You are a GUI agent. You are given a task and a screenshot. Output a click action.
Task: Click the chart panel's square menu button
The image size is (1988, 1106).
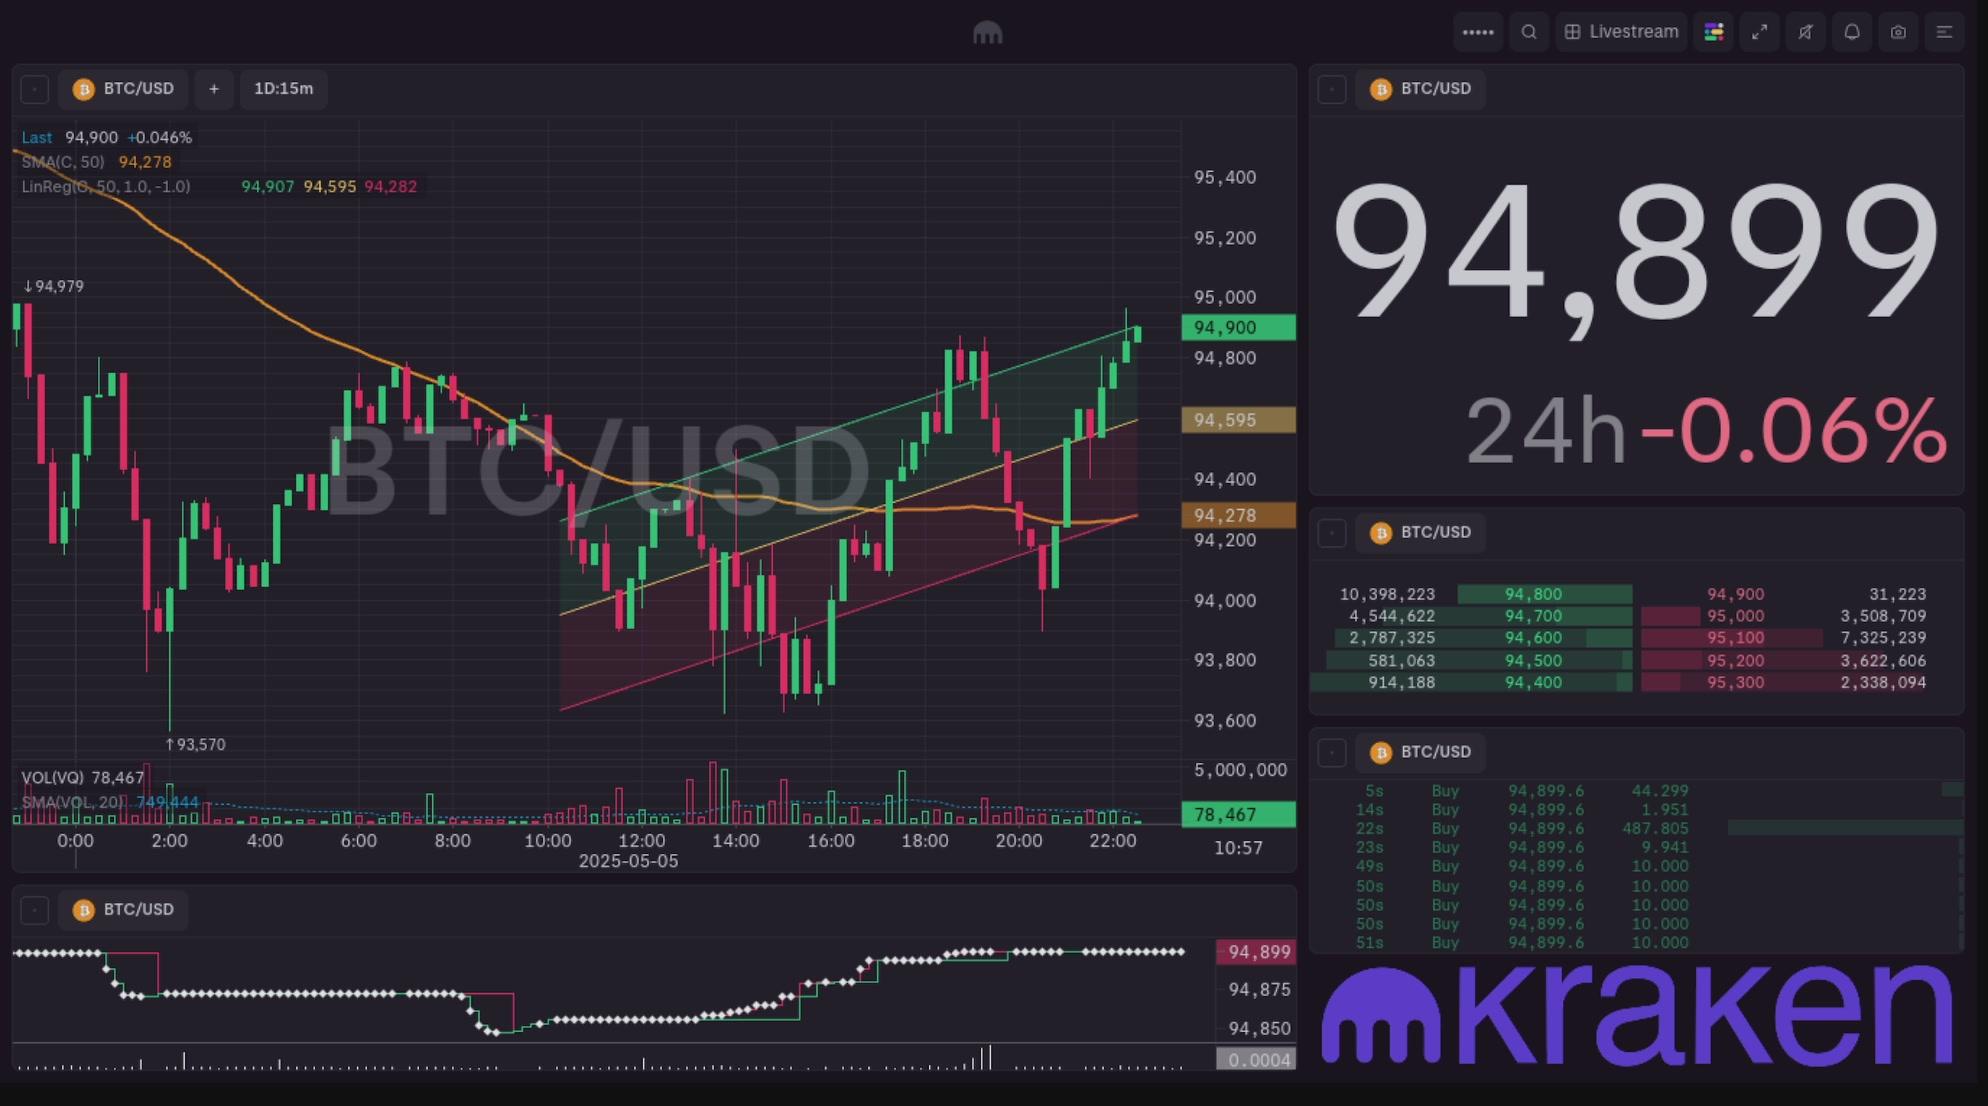tap(35, 89)
